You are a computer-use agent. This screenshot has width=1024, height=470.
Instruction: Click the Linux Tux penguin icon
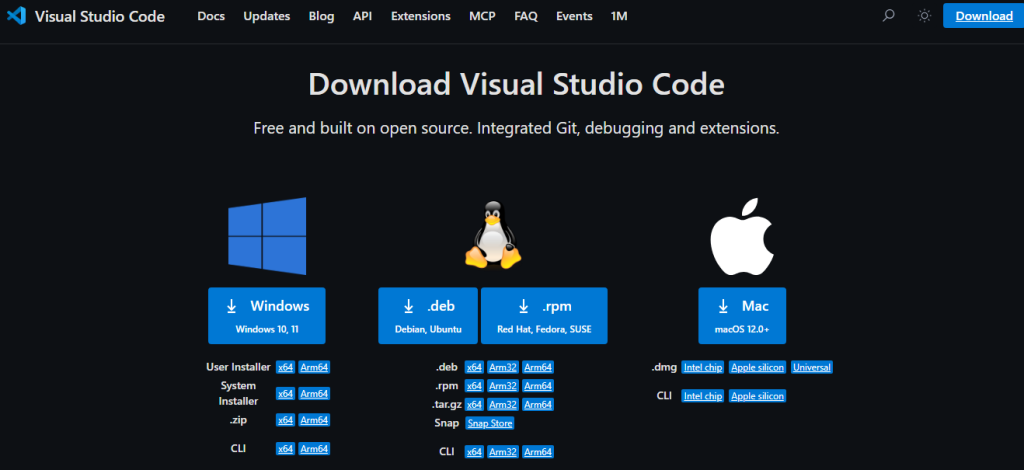click(x=492, y=235)
